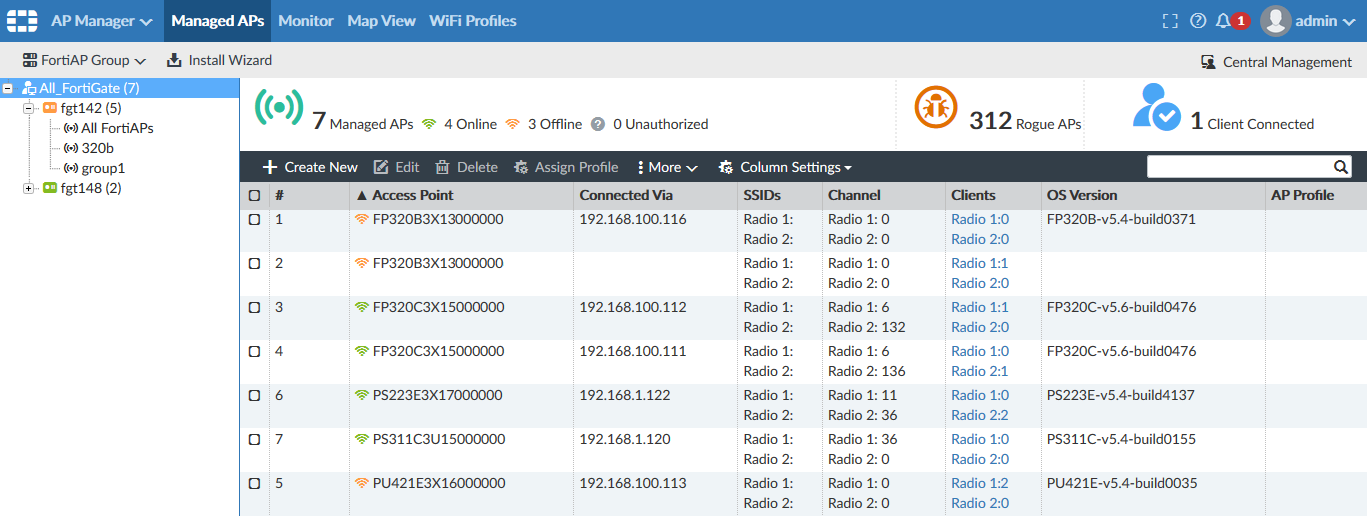Switch to the WiFi Profiles tab
Viewport: 1367px width, 516px height.
(473, 21)
